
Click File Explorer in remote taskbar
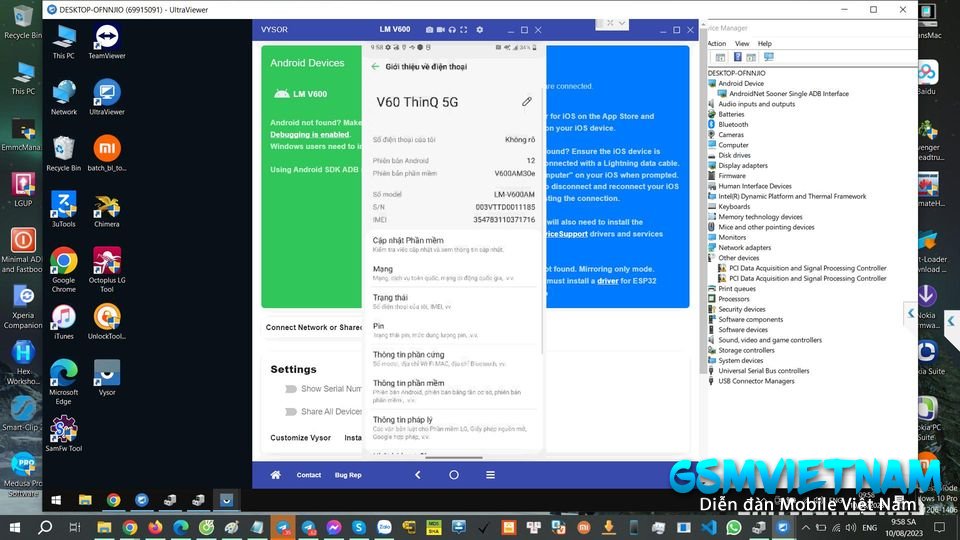click(x=85, y=500)
